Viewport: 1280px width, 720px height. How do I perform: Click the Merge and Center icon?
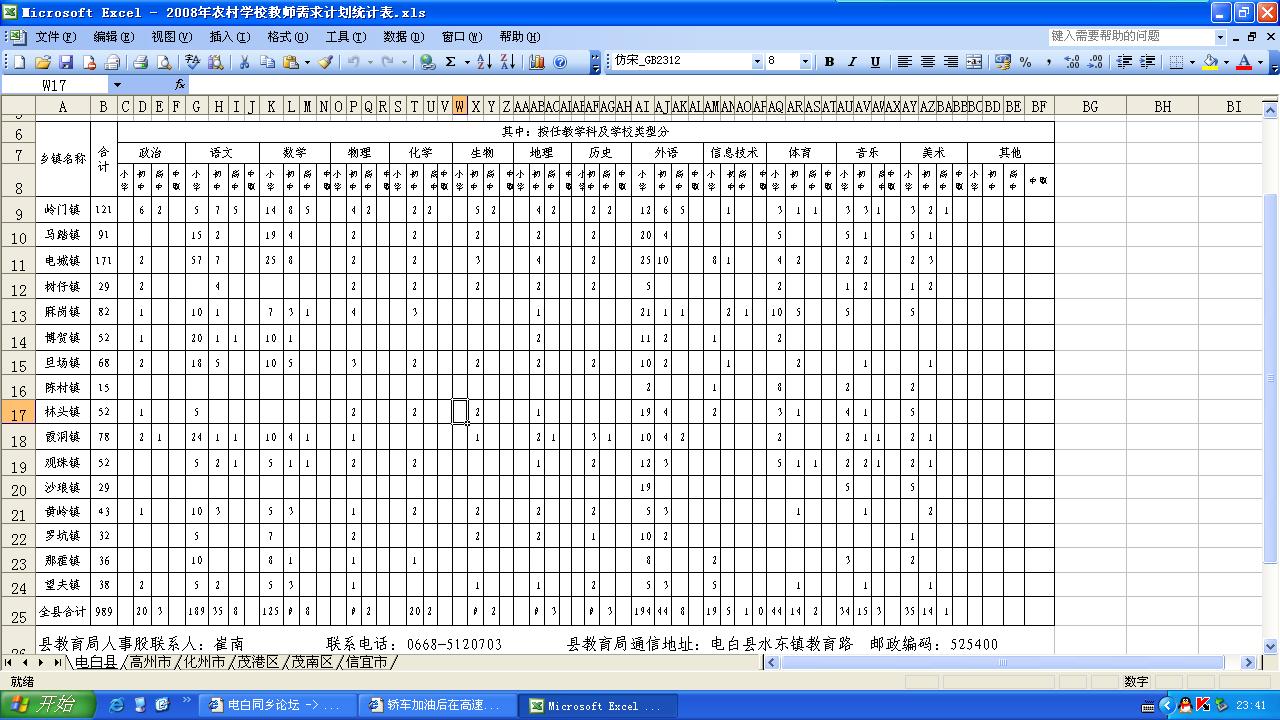(x=974, y=62)
